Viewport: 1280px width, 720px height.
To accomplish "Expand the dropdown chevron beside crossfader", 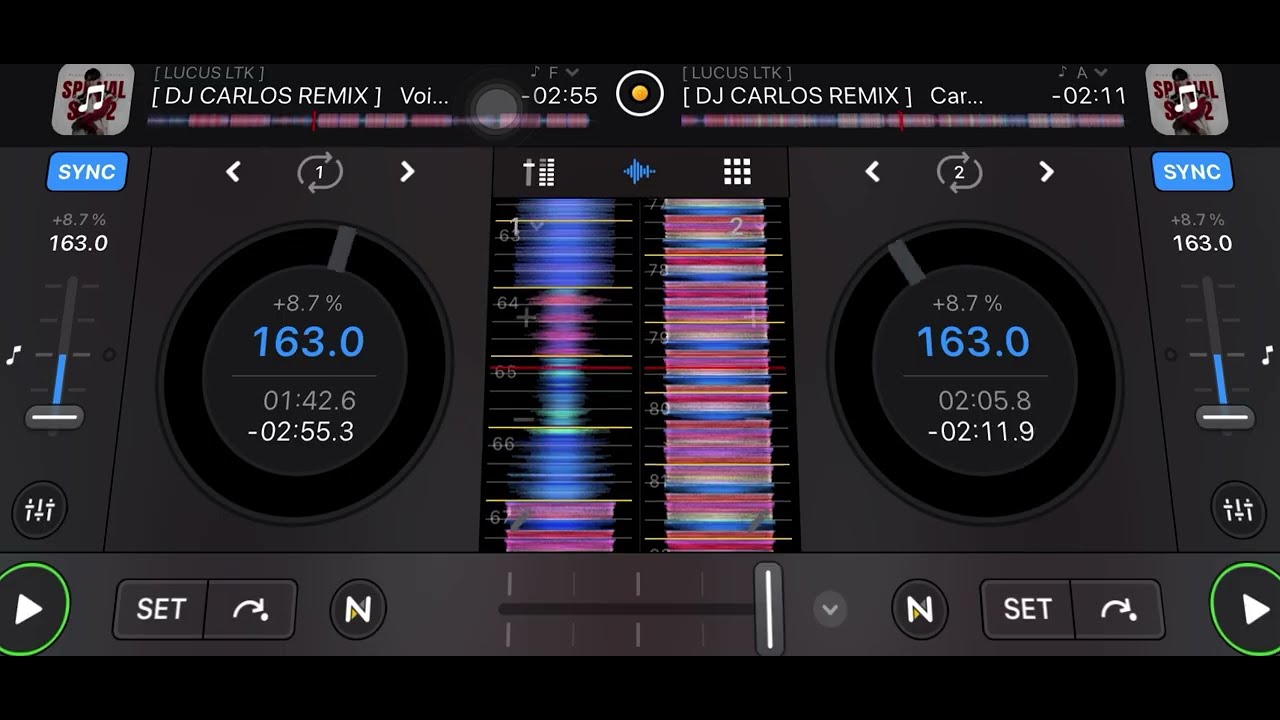I will [x=830, y=608].
